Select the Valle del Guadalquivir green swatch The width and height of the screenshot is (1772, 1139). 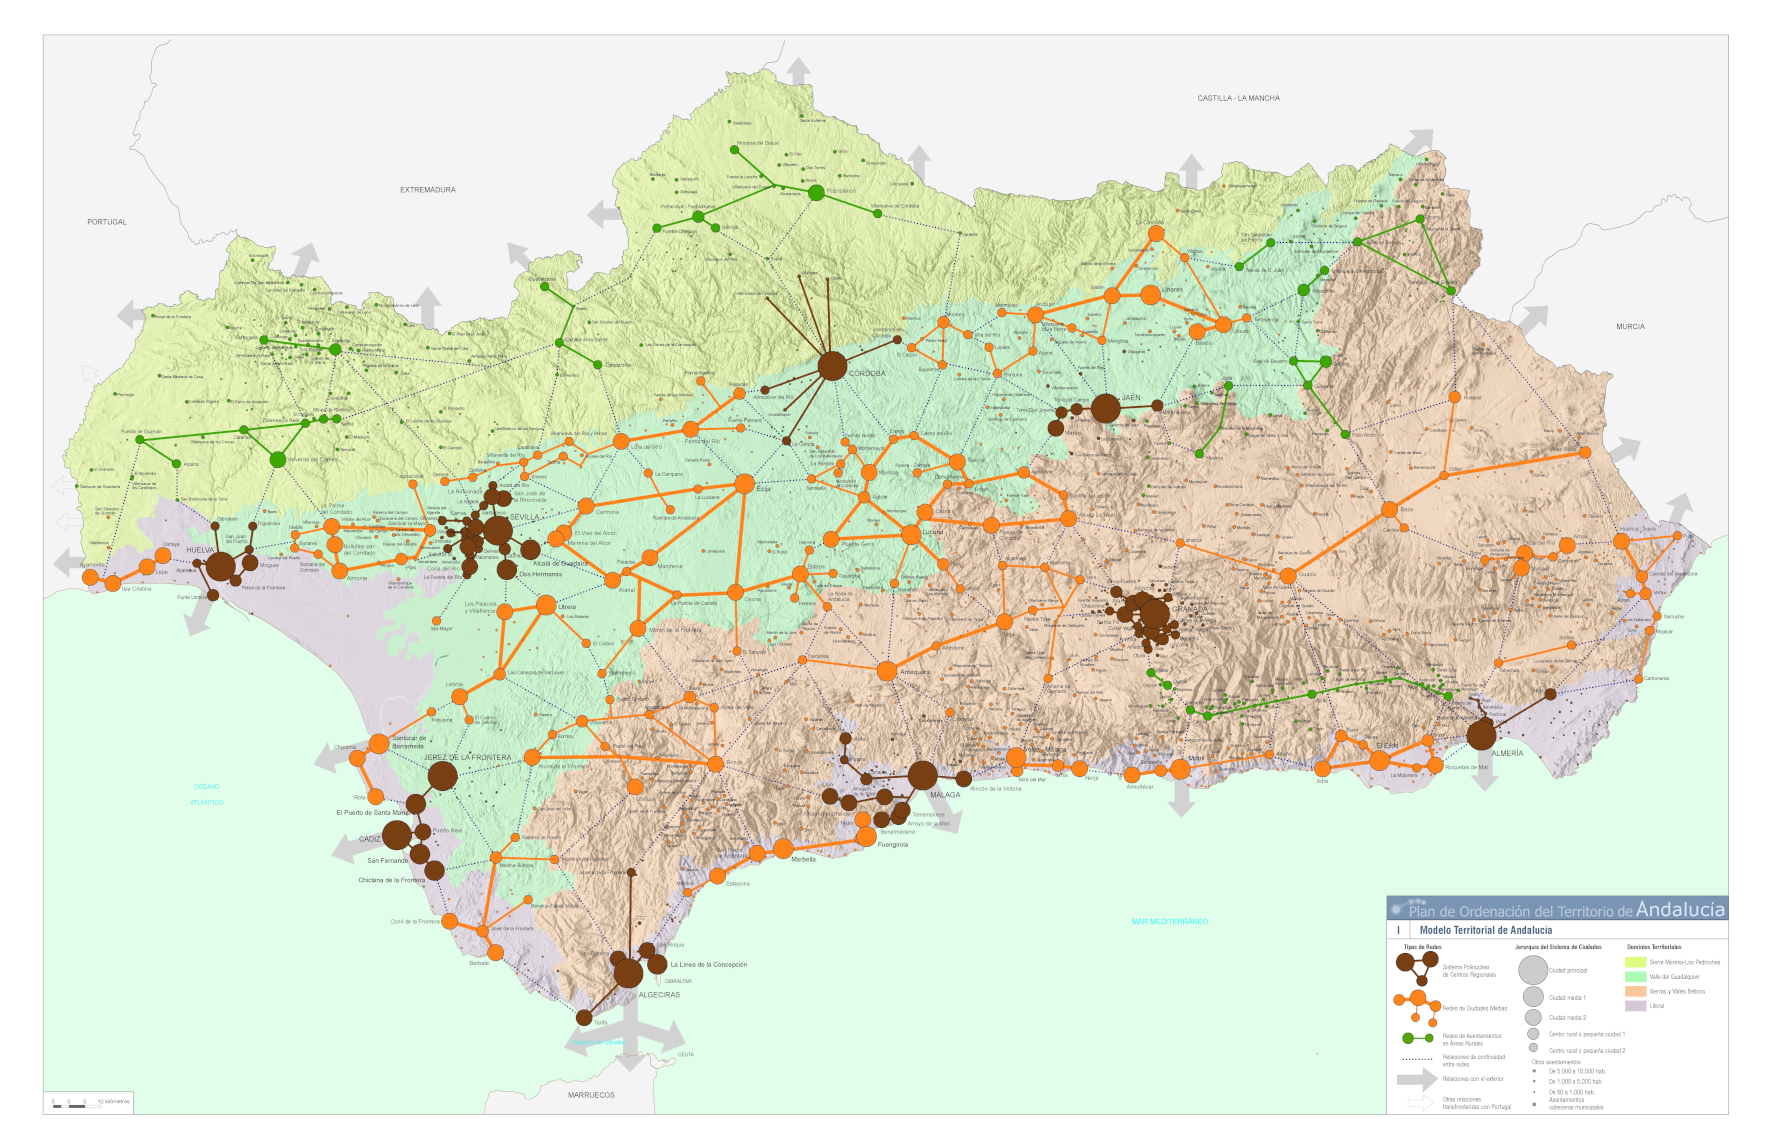tap(1635, 977)
